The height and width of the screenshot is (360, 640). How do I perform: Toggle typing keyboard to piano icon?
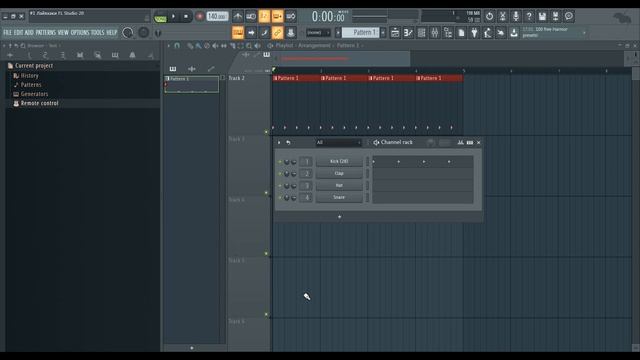(238, 32)
